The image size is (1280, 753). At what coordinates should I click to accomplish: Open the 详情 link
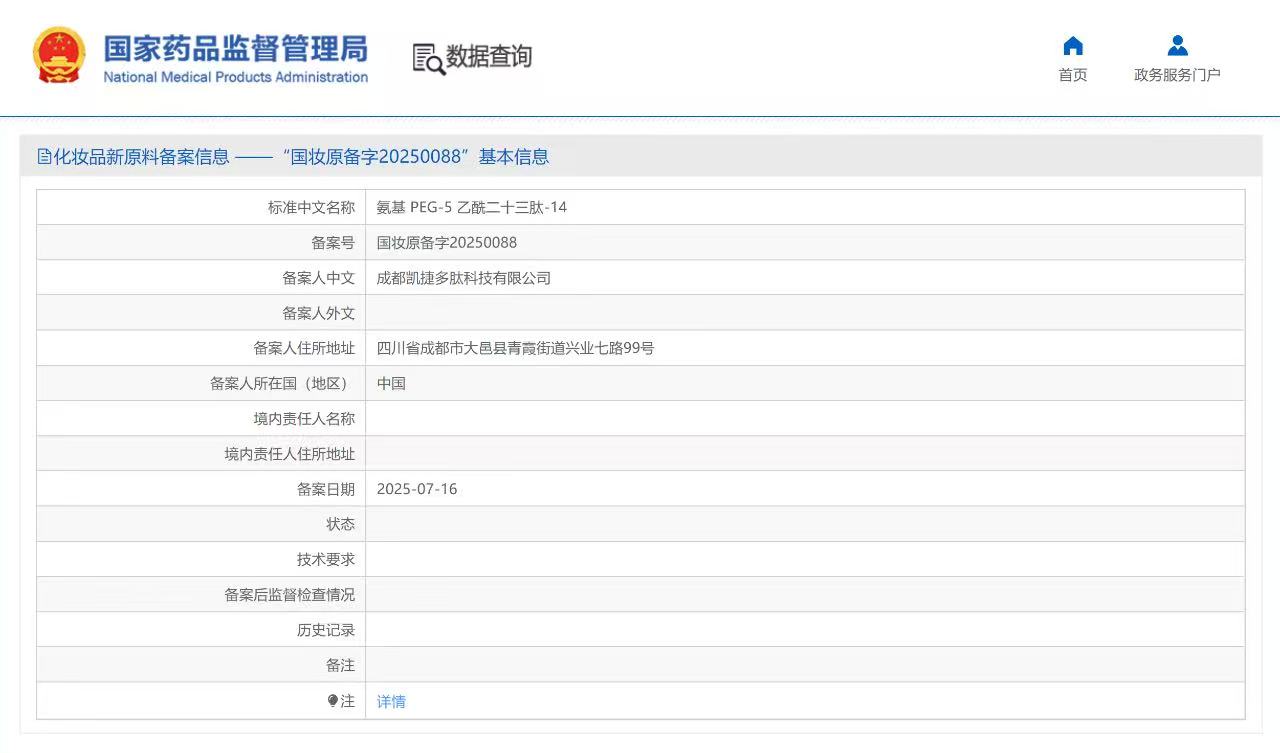tap(391, 702)
